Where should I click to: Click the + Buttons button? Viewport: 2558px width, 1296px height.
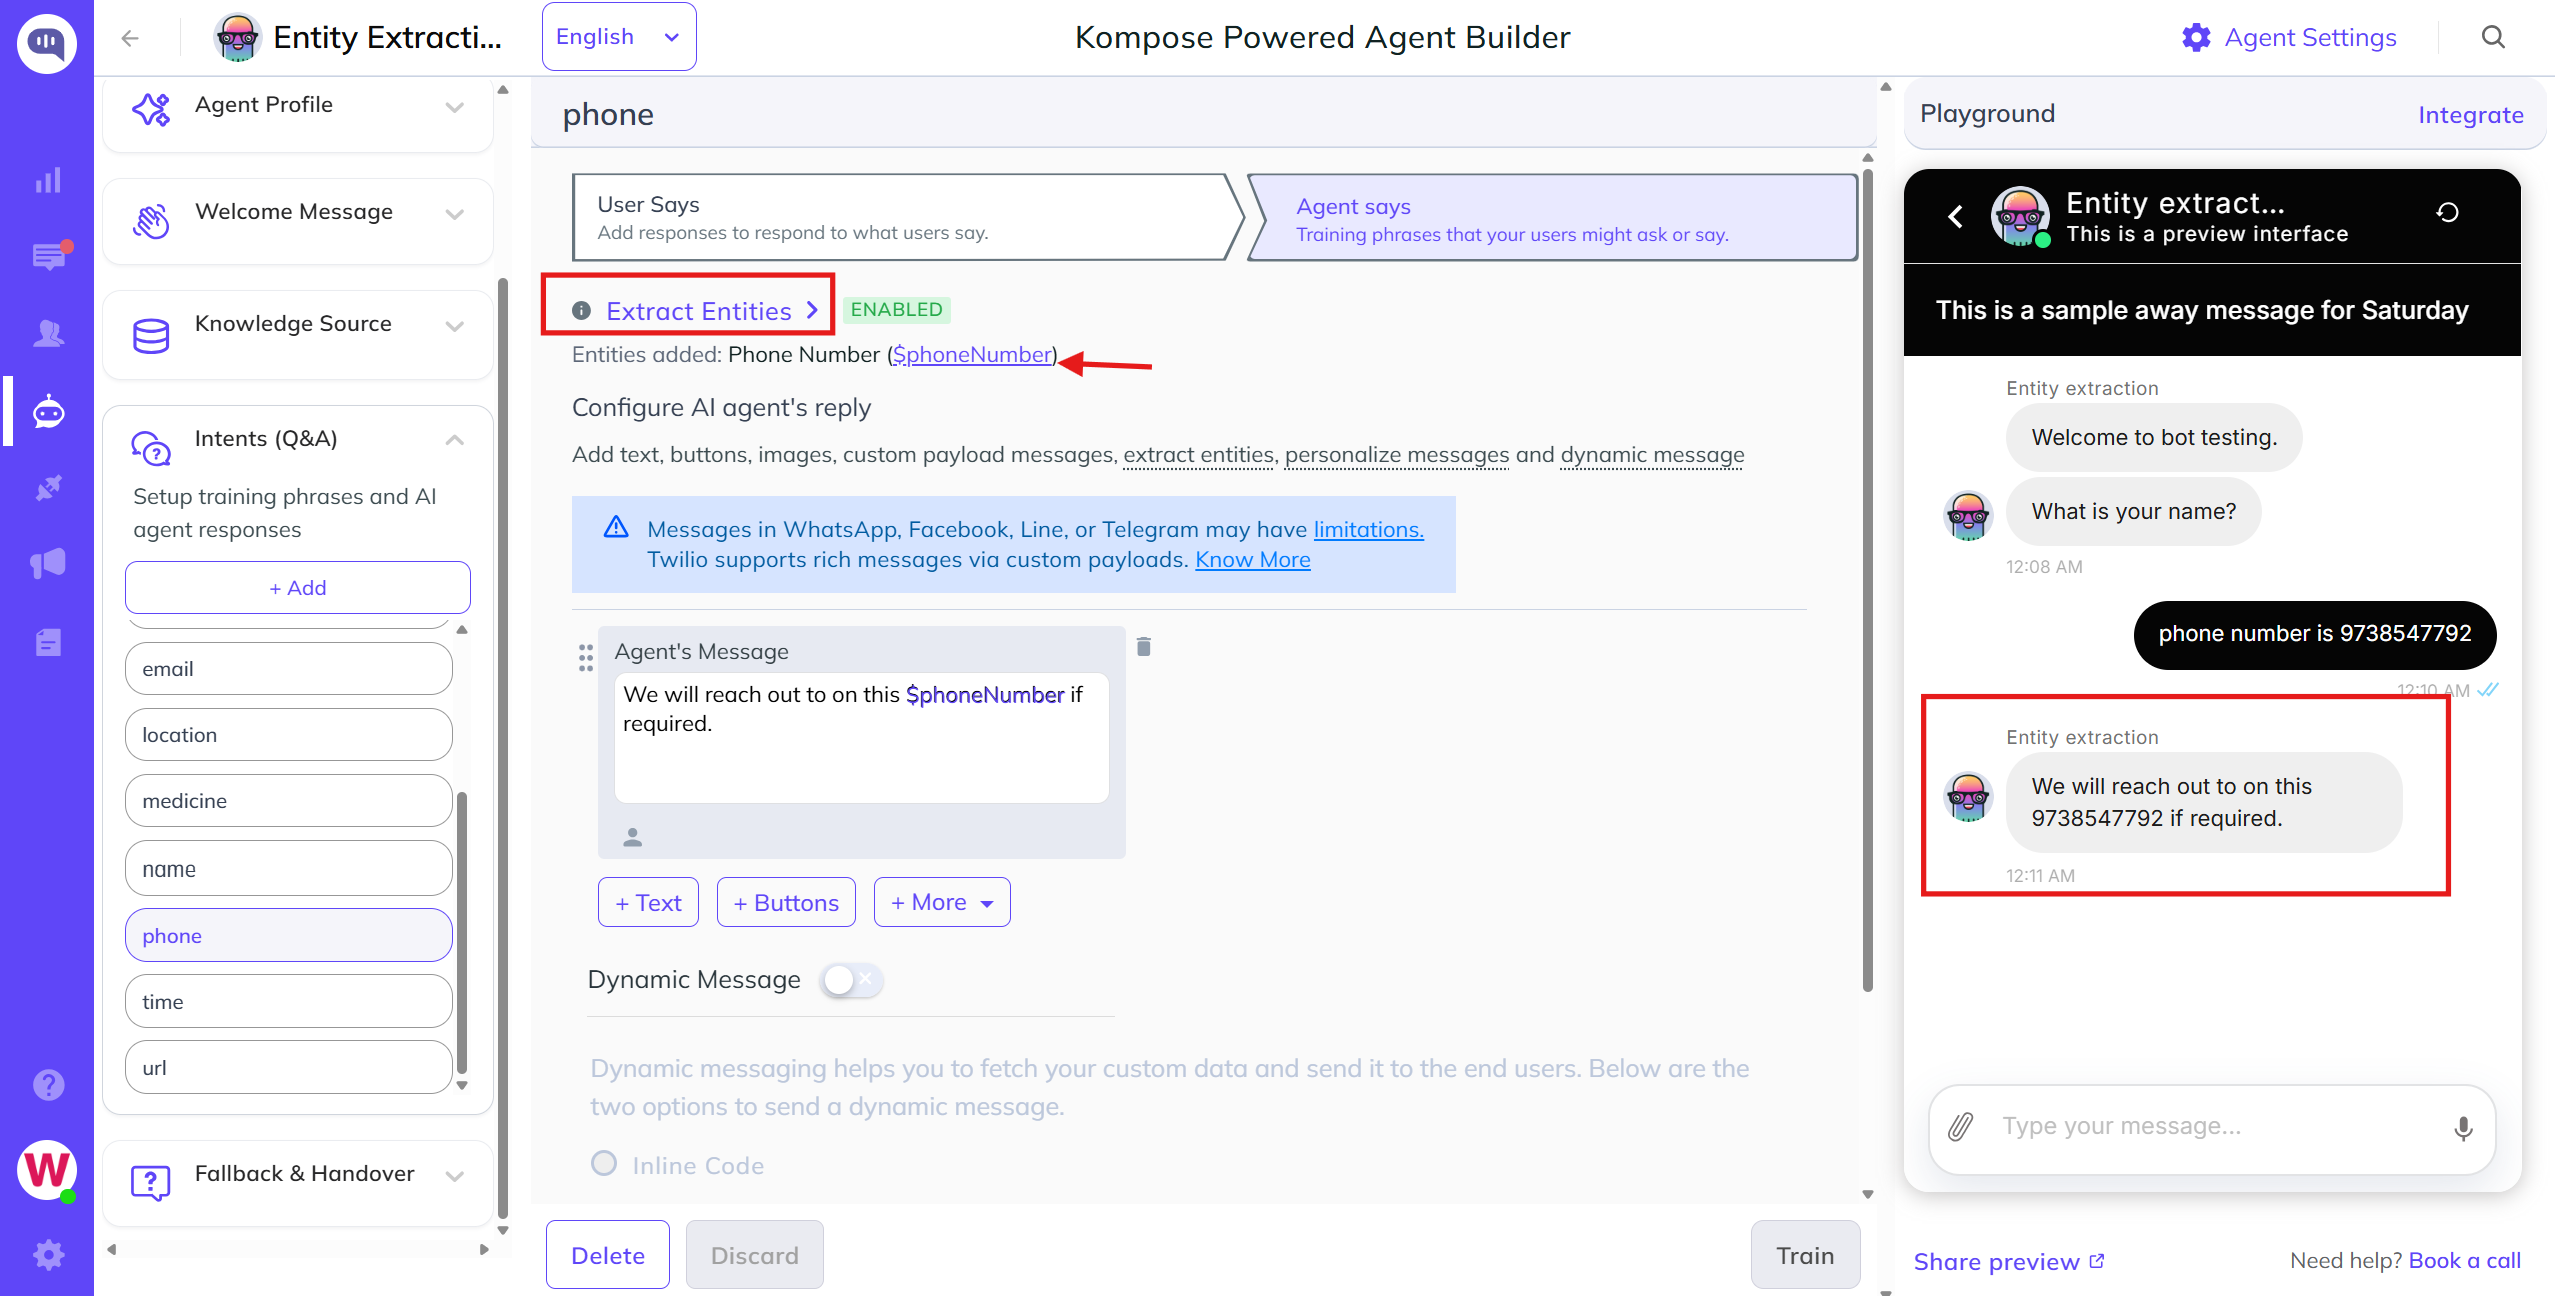click(786, 903)
